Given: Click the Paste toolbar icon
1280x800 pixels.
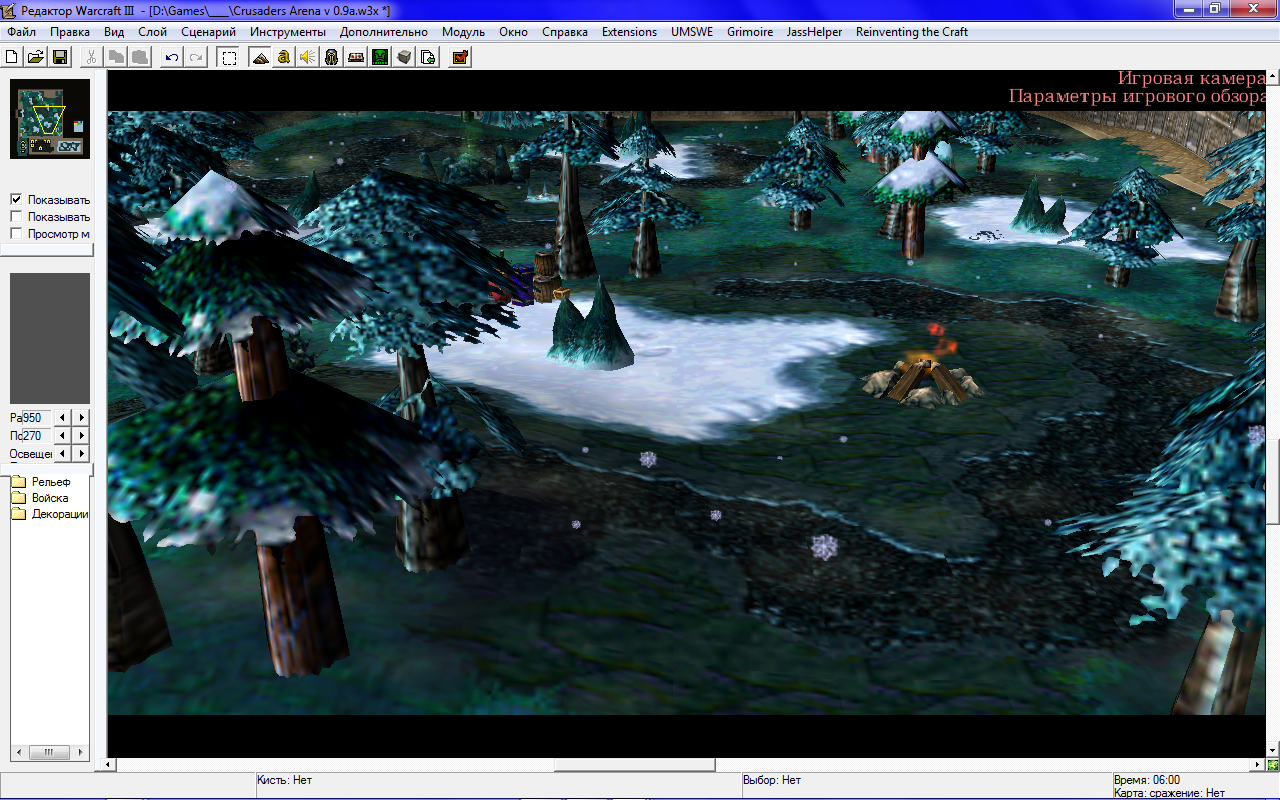Looking at the screenshot, I should pos(140,57).
